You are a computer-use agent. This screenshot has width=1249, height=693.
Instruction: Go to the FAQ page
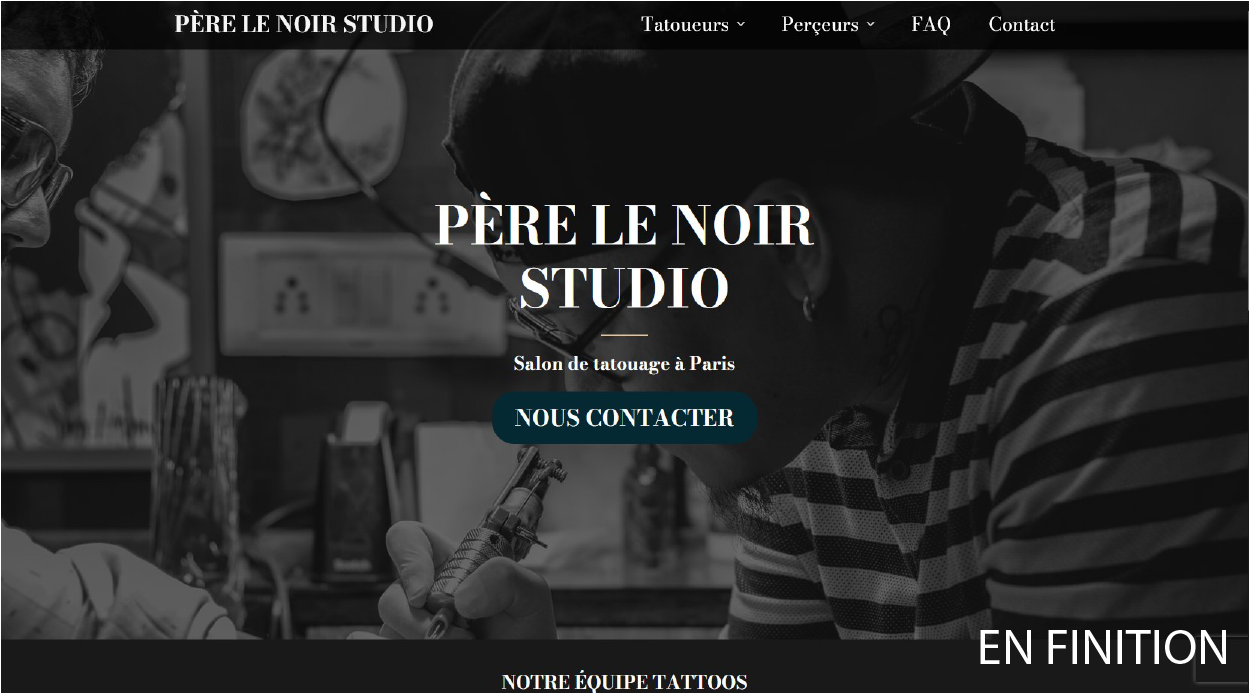(x=931, y=25)
